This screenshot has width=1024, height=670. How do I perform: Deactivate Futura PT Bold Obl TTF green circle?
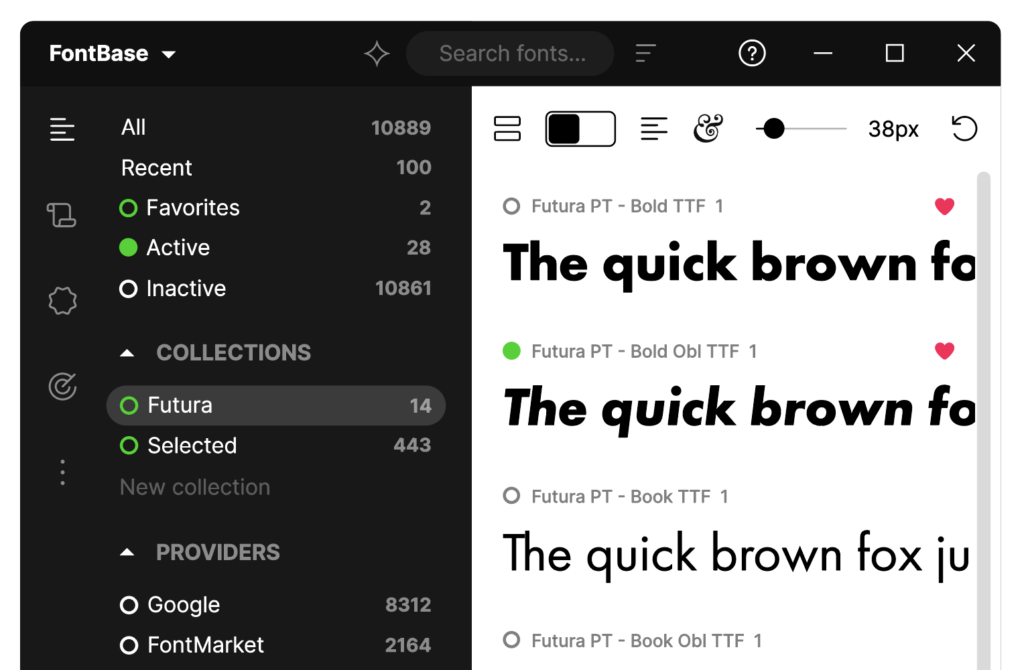pyautogui.click(x=511, y=351)
